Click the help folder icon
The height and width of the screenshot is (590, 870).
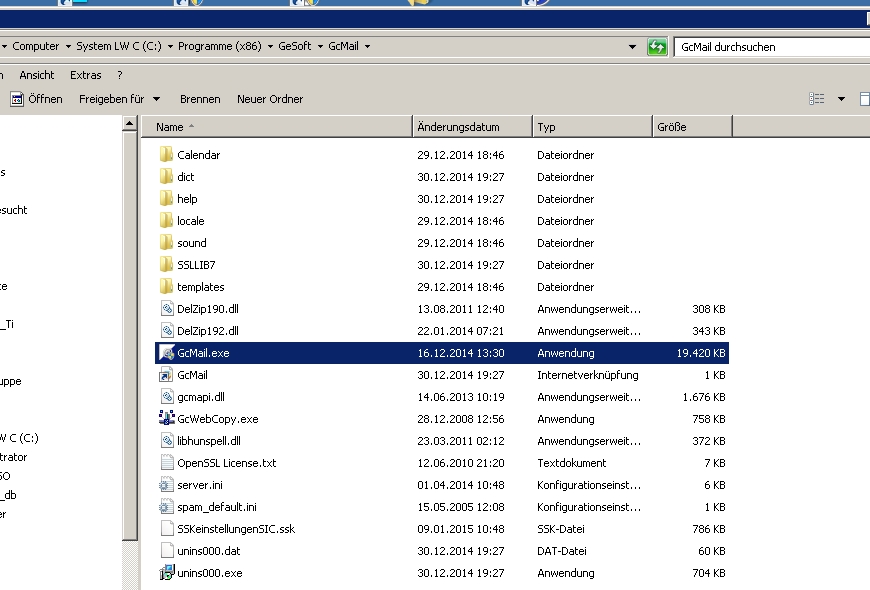(166, 199)
